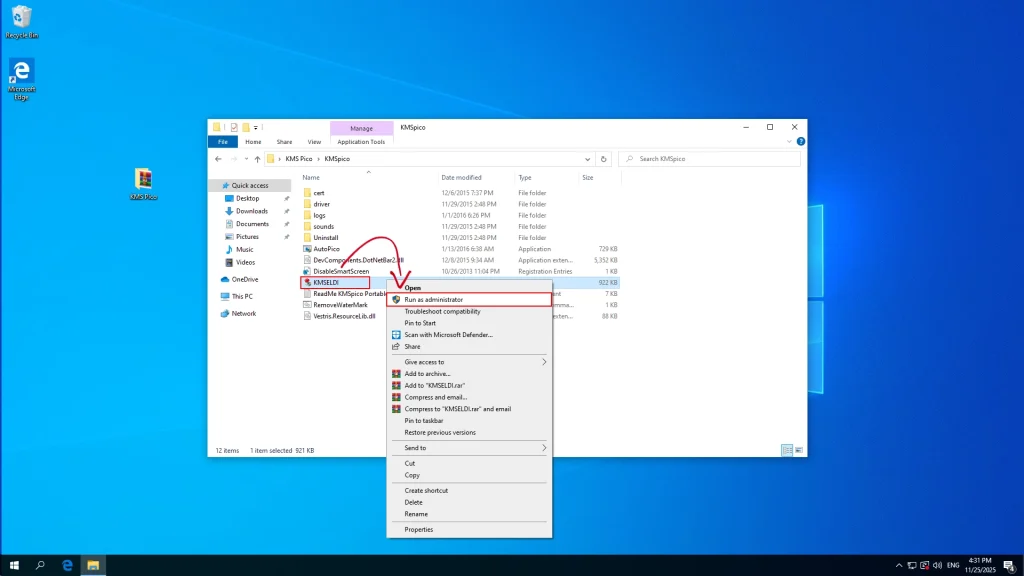Open the AutoPico application
This screenshot has height=576, width=1024.
(323, 248)
